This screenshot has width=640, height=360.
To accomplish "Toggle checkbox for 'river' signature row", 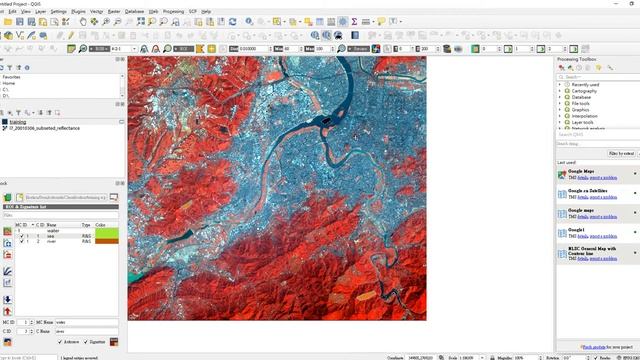I will tap(22, 241).
